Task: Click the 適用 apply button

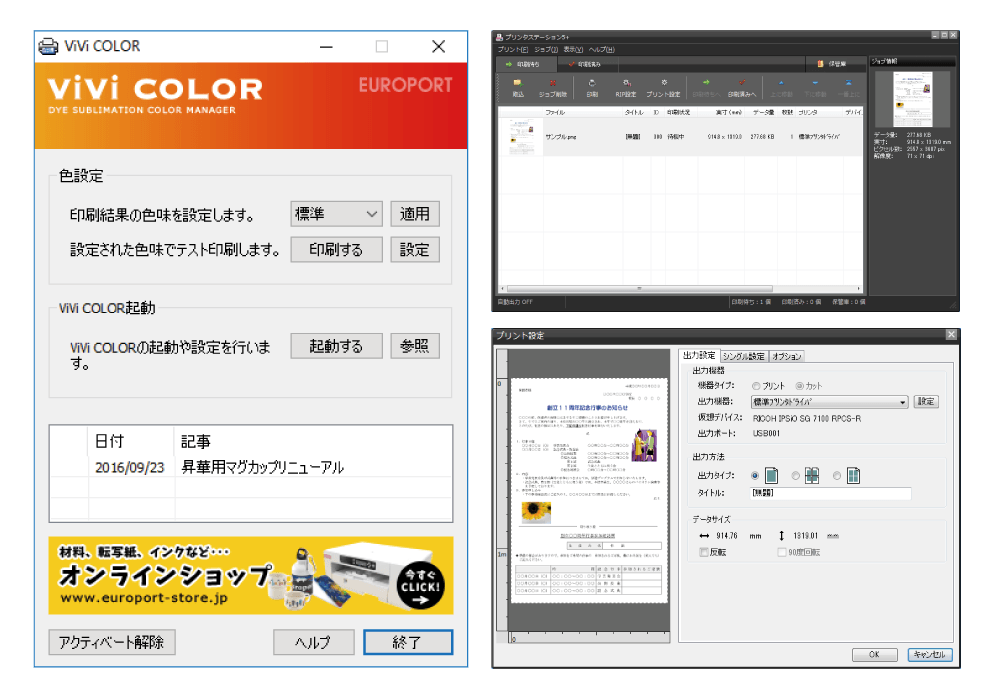Action: [415, 214]
